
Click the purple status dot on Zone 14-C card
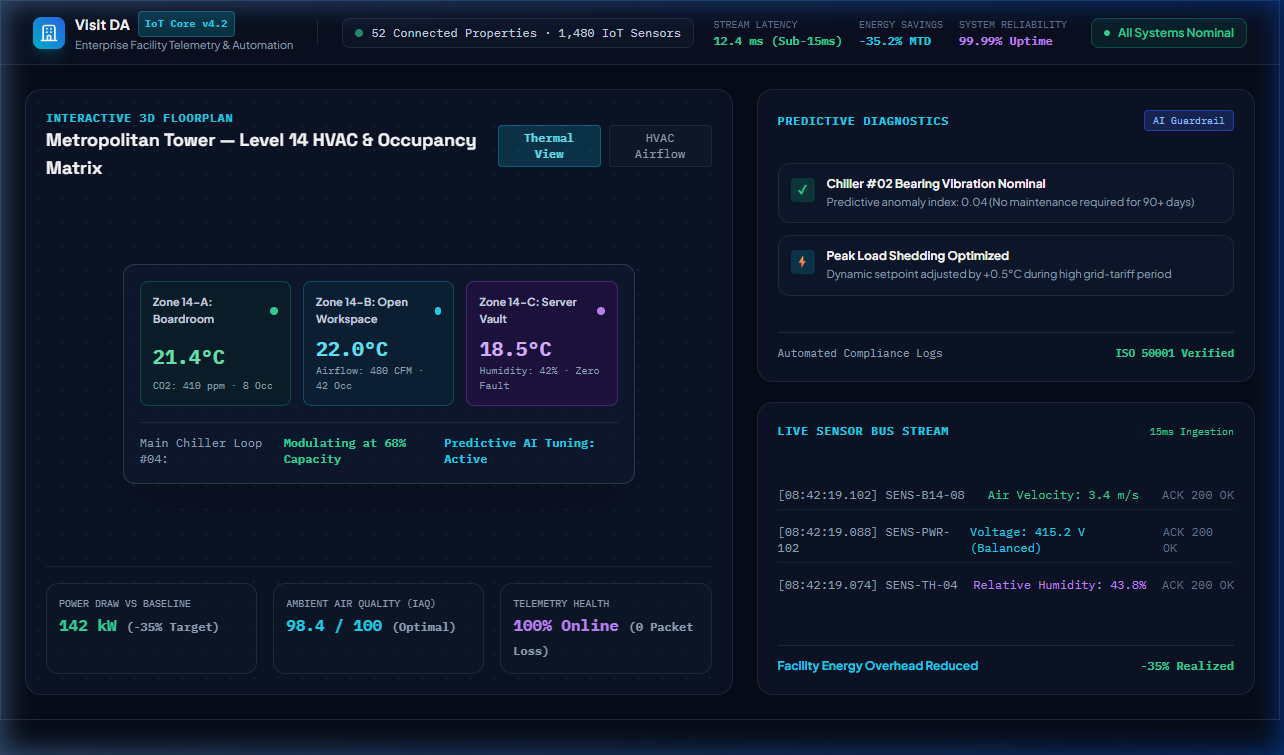601,311
